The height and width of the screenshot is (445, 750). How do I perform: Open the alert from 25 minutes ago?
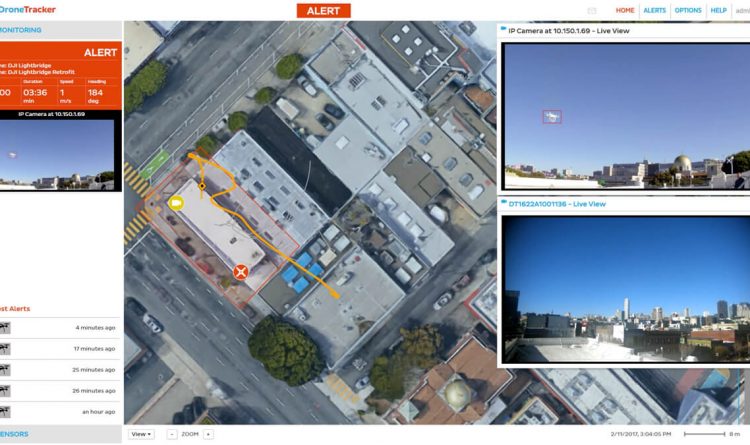pyautogui.click(x=60, y=370)
